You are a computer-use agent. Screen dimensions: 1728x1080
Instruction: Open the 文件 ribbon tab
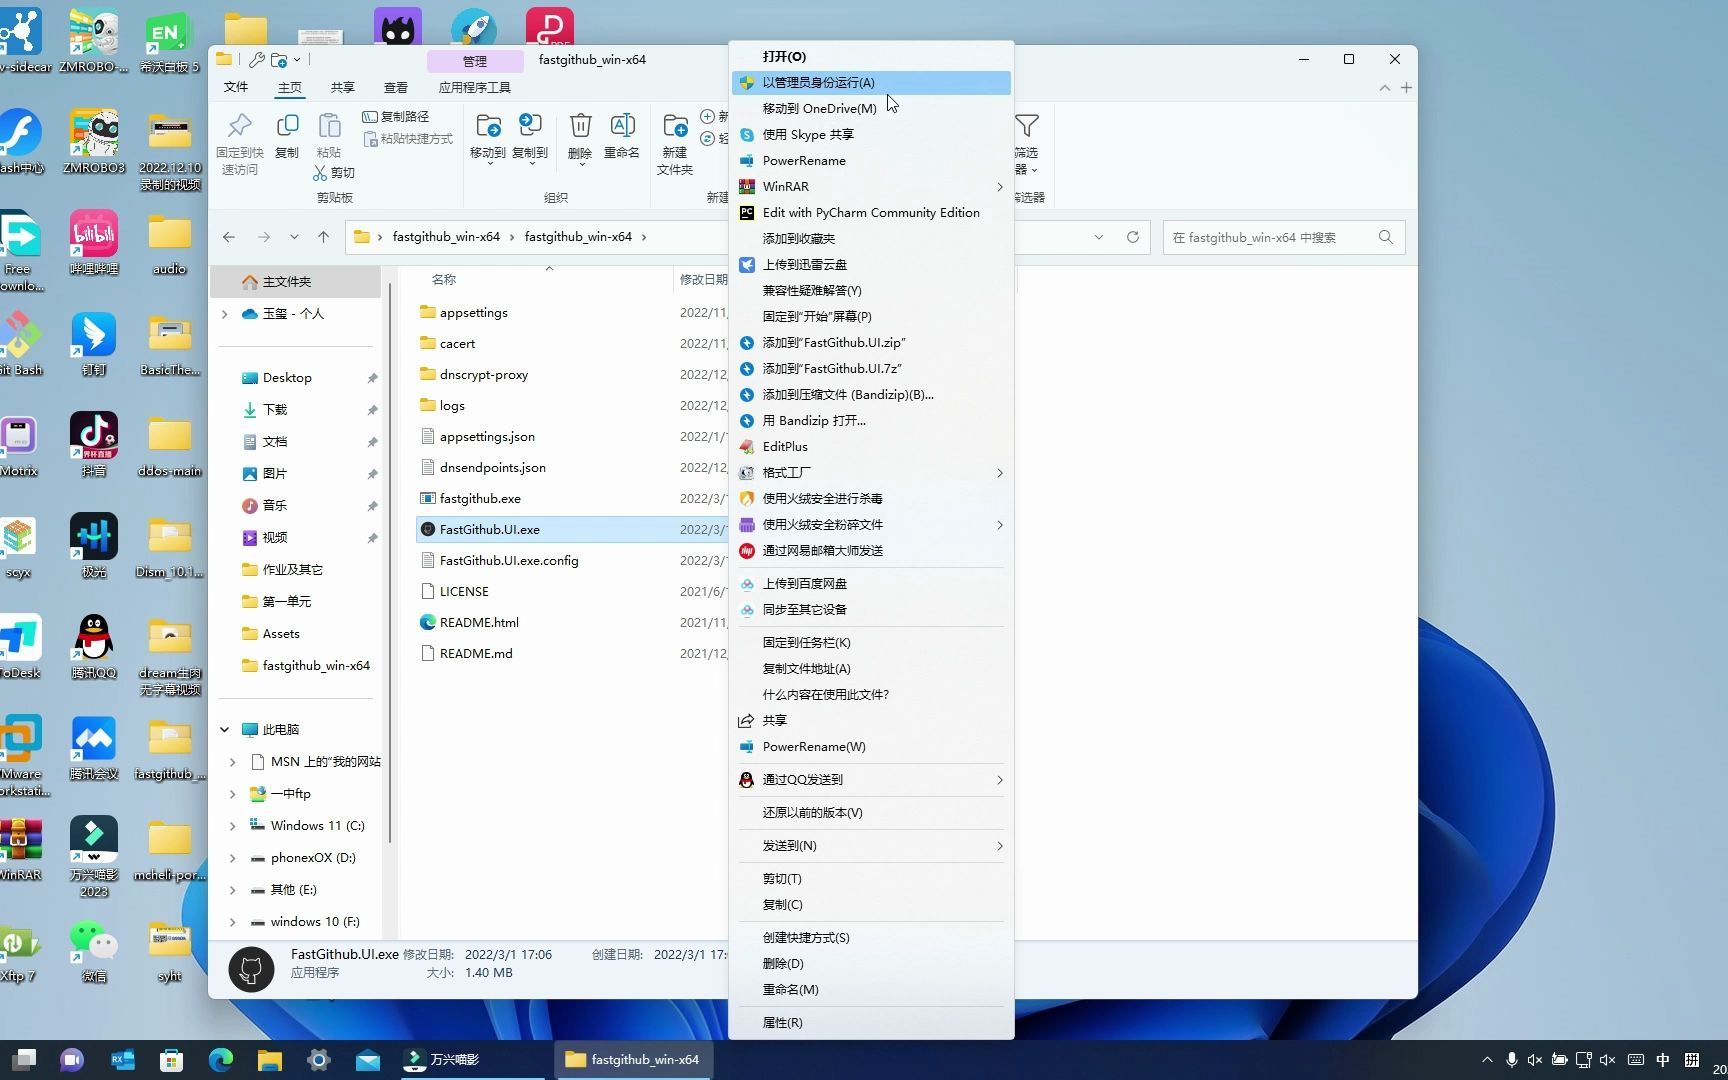(236, 88)
